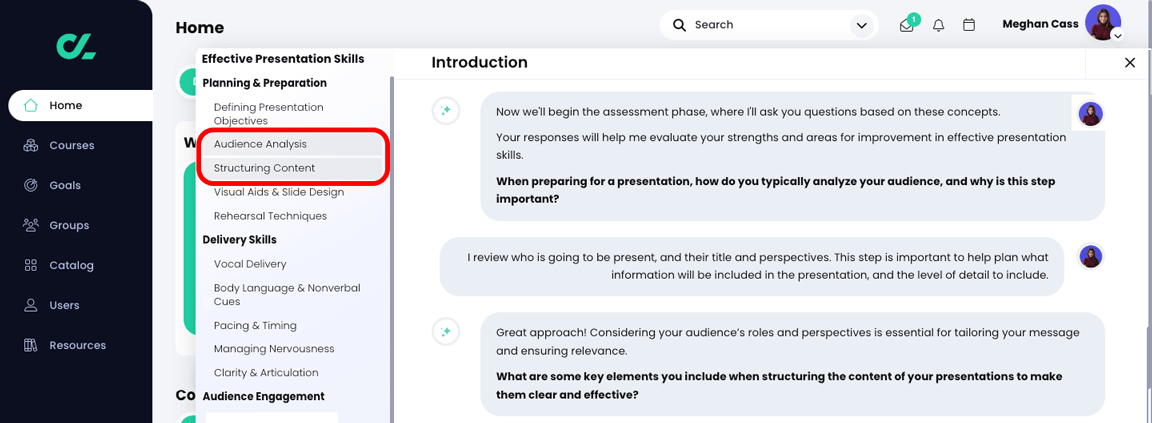Go to Users in the sidebar

(63, 305)
